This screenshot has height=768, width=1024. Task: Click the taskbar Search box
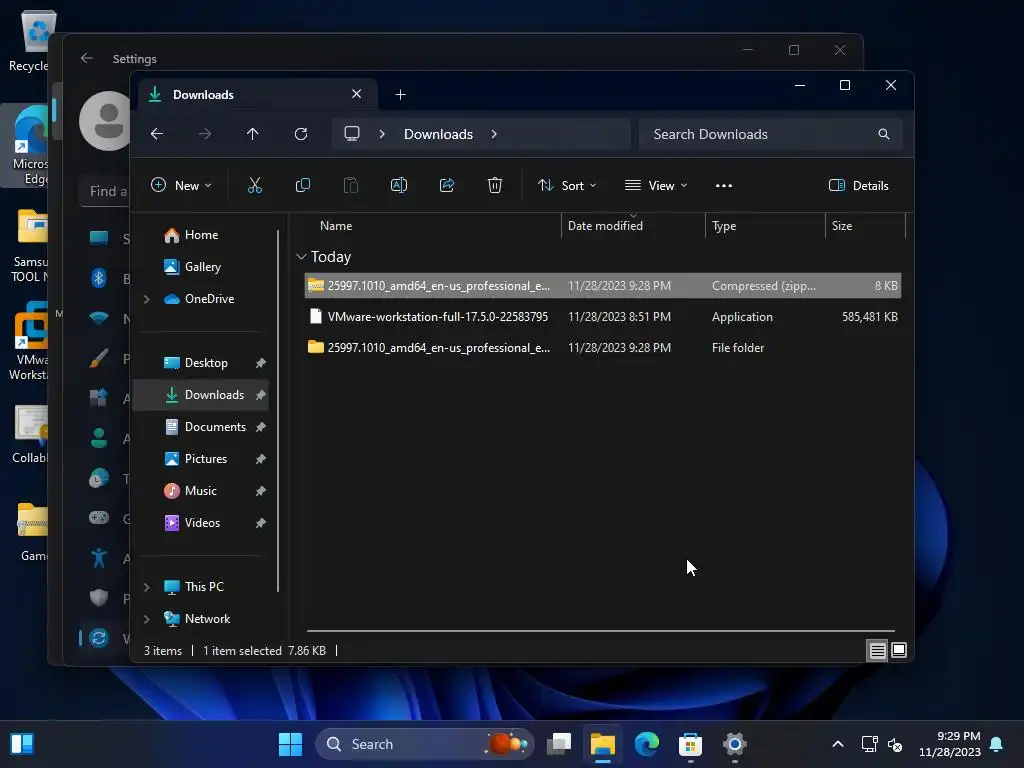(x=424, y=744)
